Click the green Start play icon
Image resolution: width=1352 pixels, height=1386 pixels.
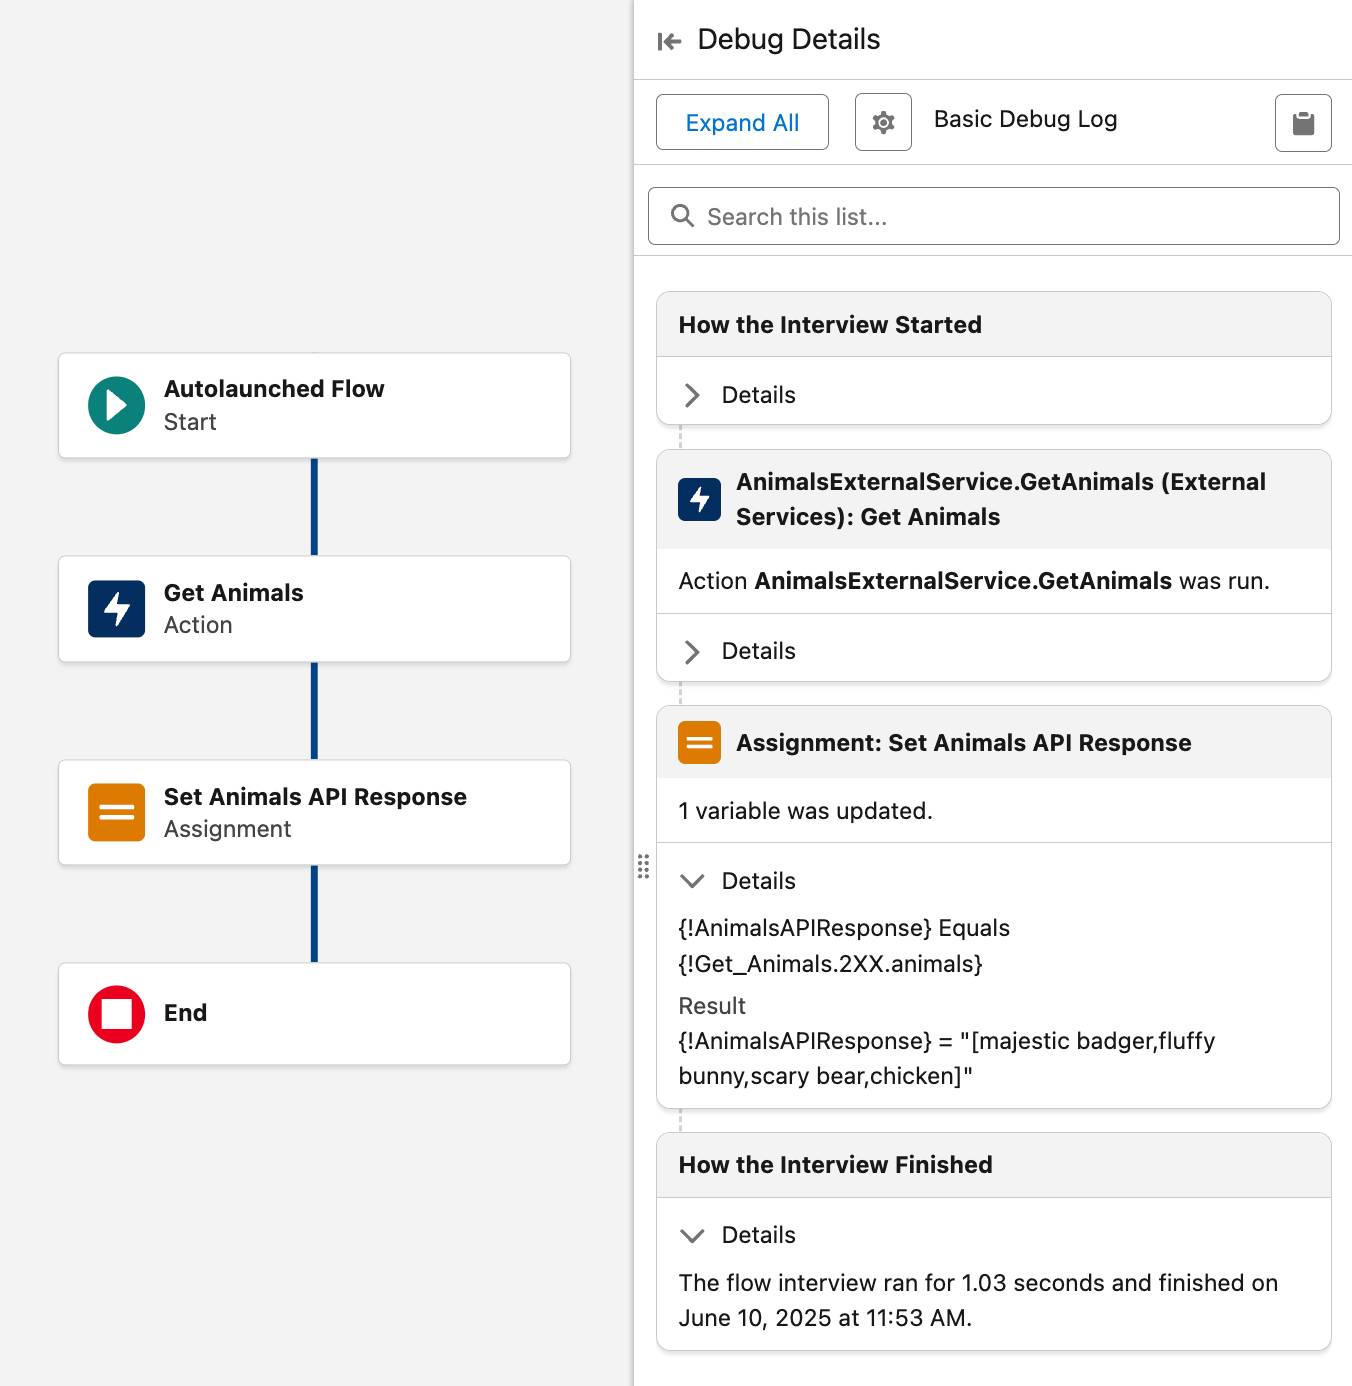(116, 405)
